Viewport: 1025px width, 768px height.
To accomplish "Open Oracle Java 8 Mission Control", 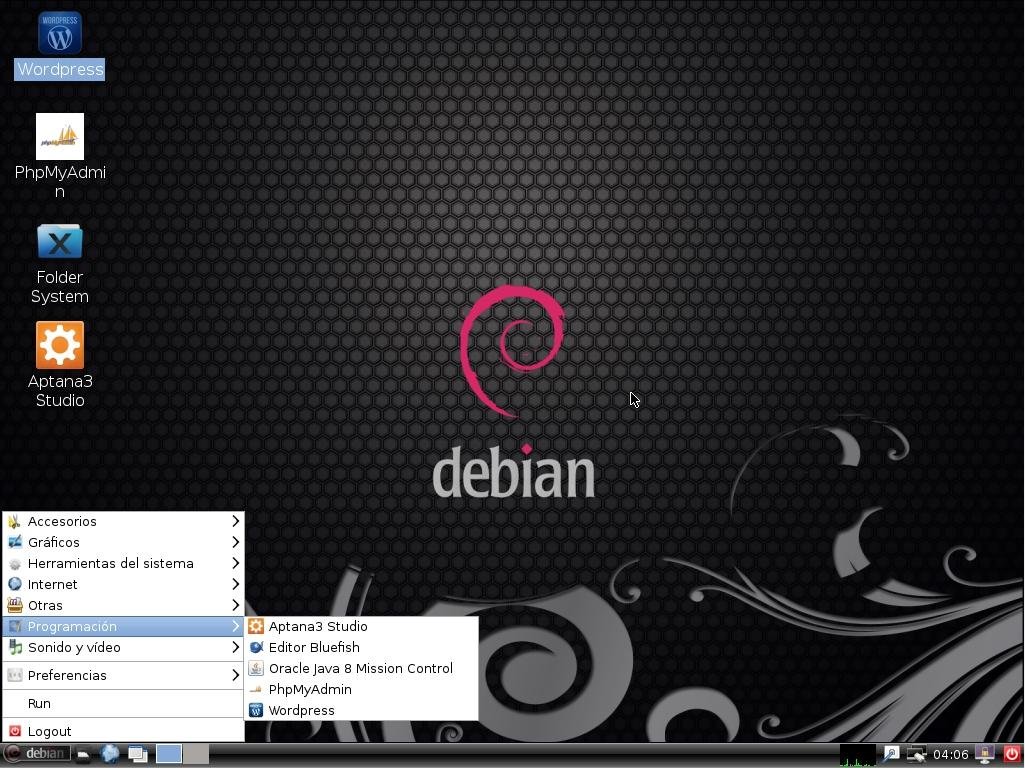I will 361,668.
